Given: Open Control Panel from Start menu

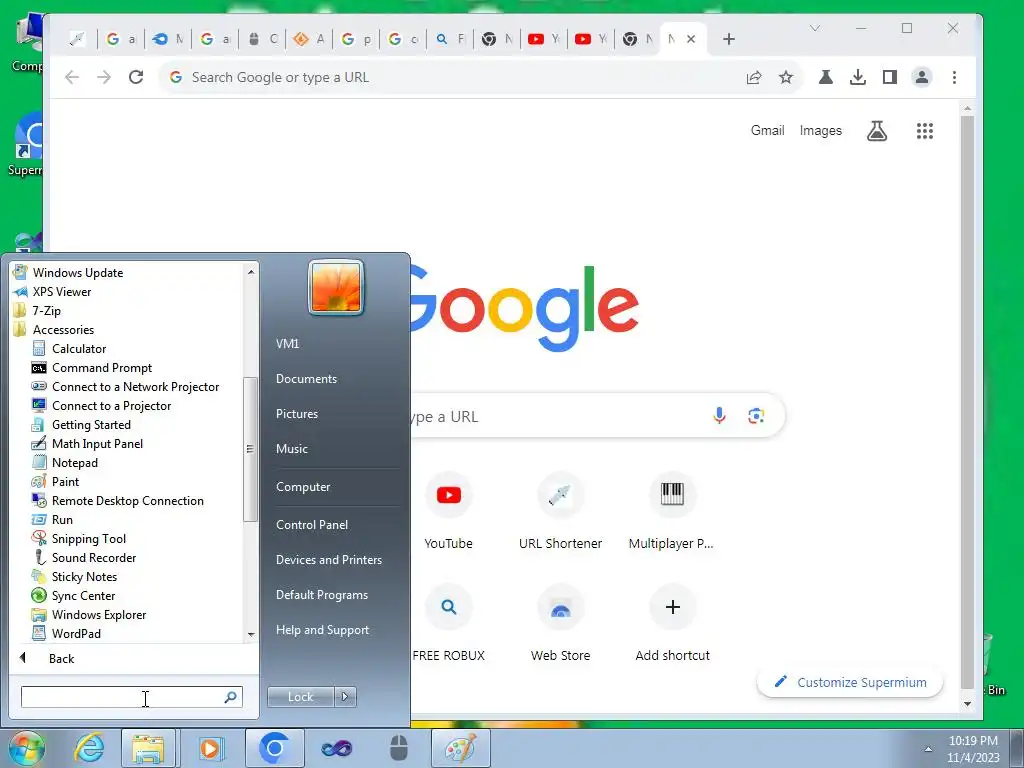Looking at the screenshot, I should [312, 524].
